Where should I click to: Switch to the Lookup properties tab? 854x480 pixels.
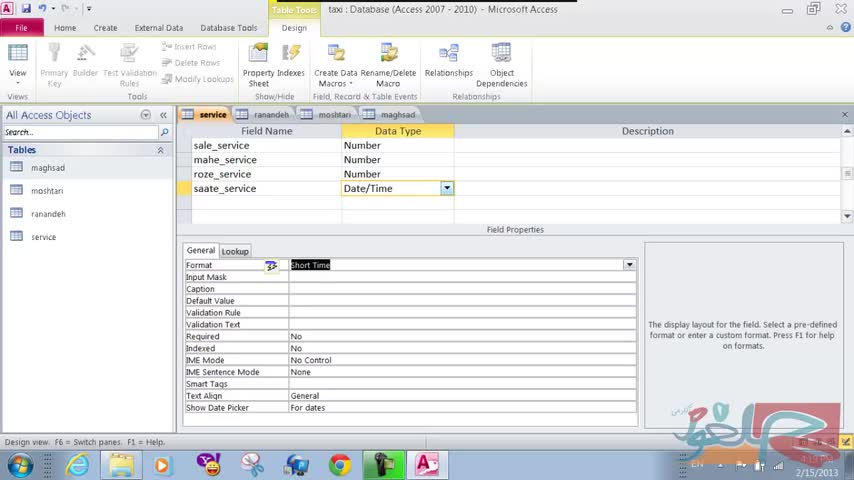[235, 251]
